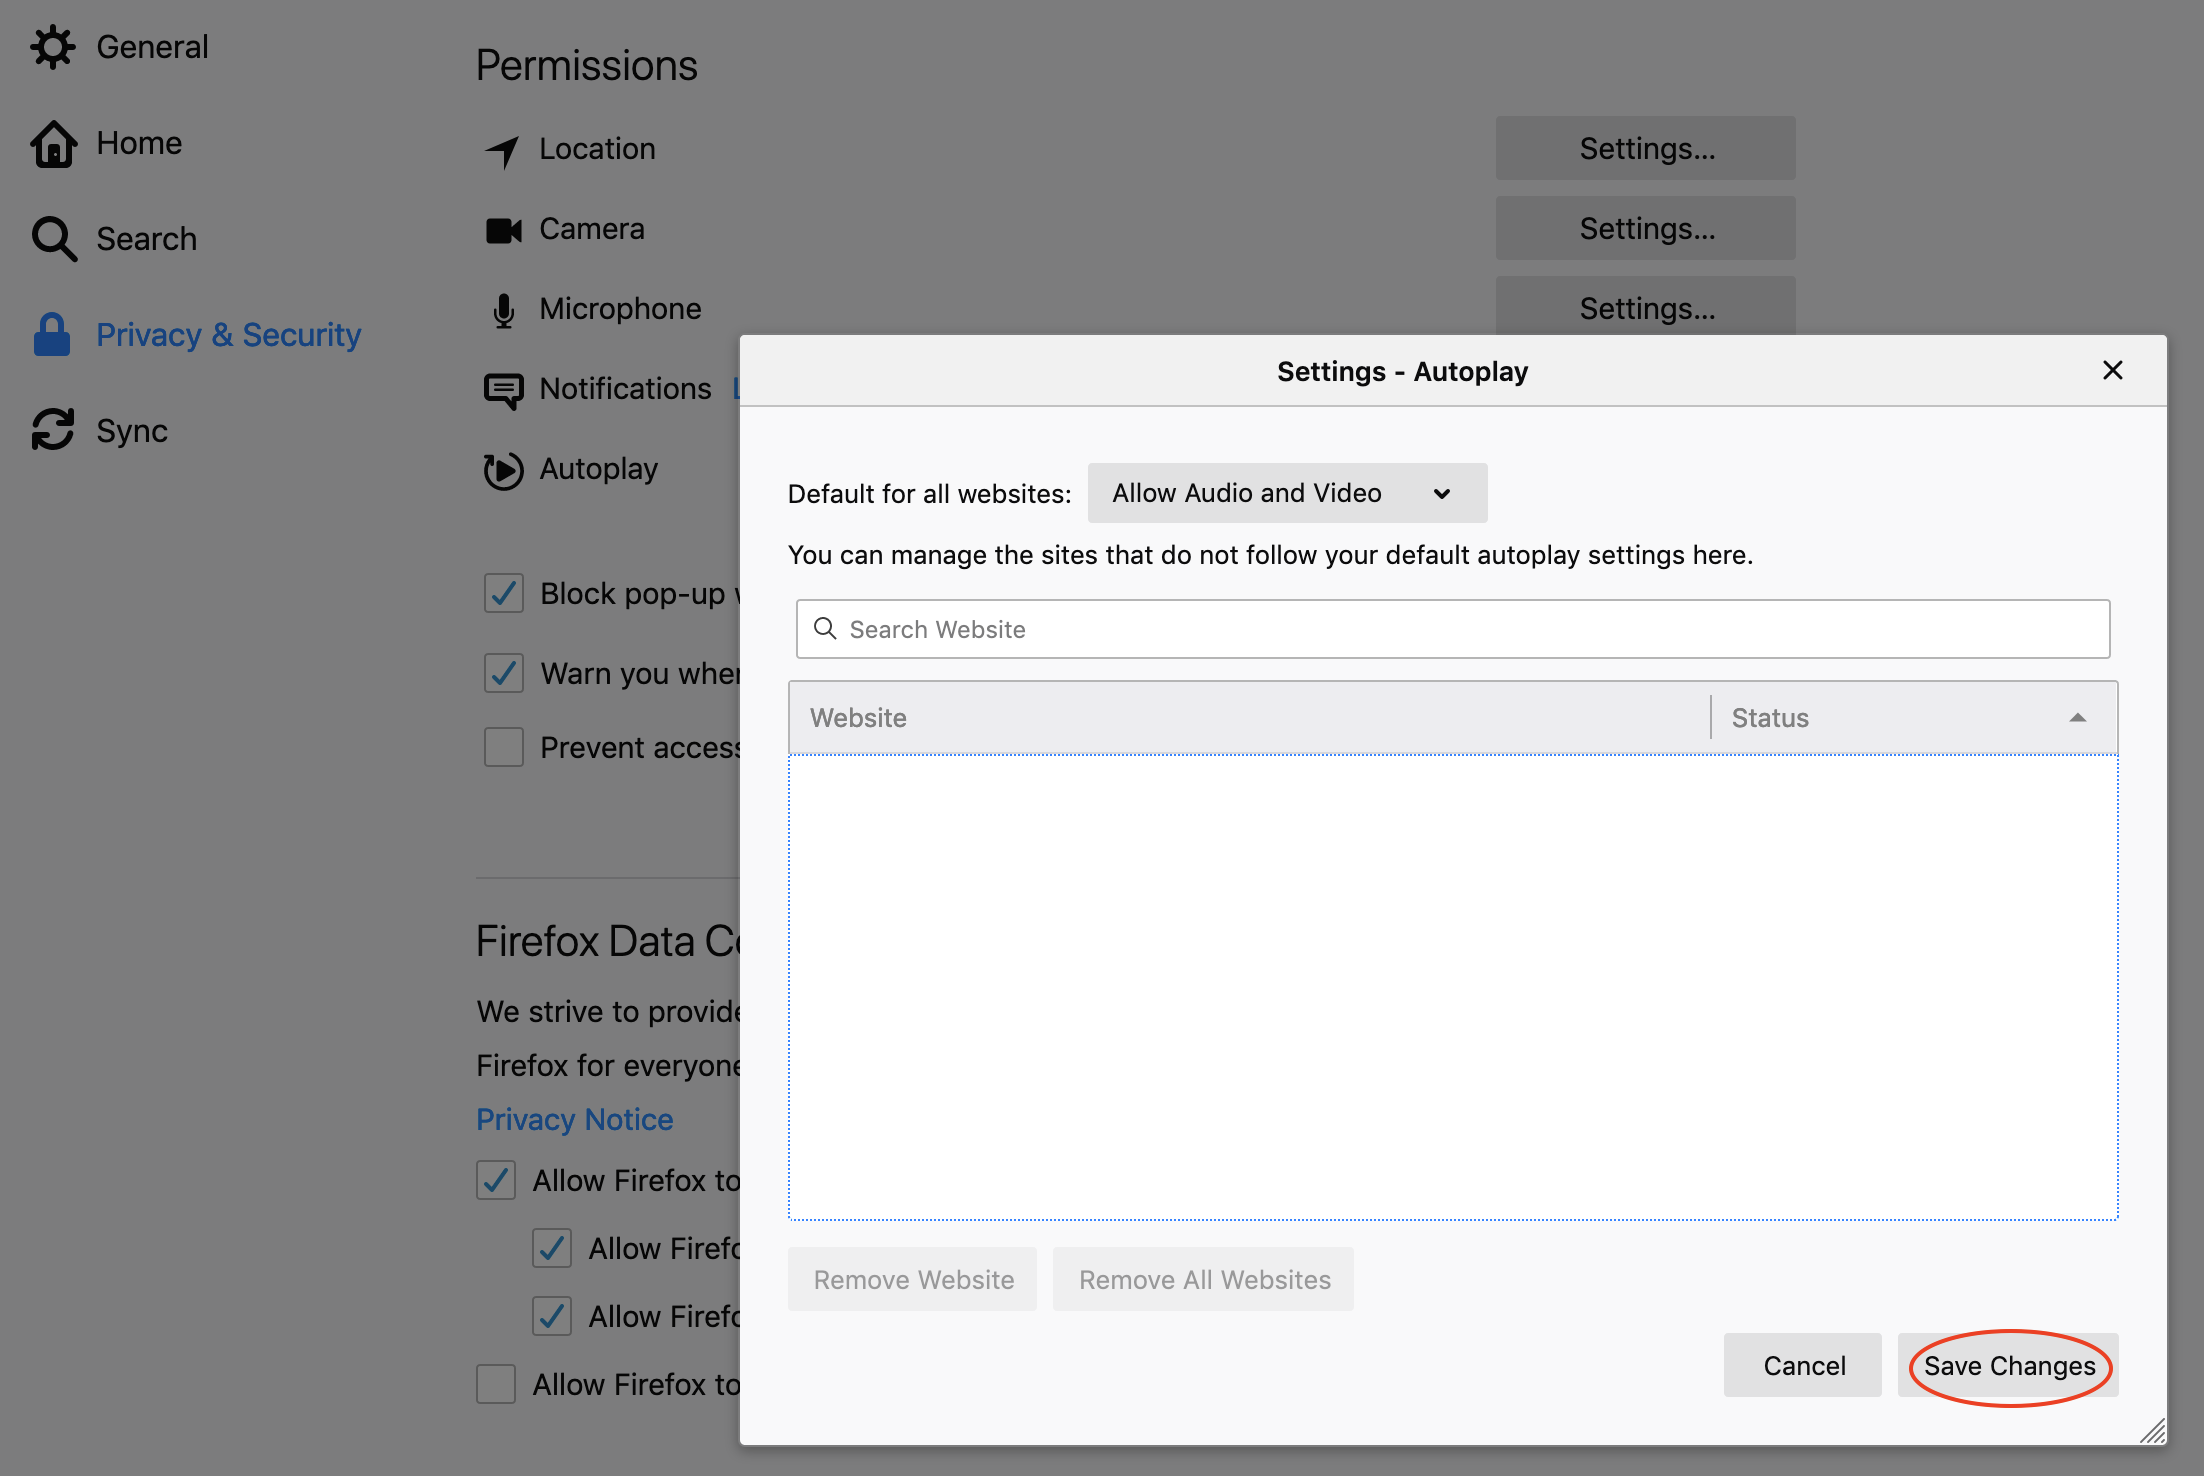Click the Settings - Autoplay dialog title
The width and height of the screenshot is (2204, 1476).
click(1402, 371)
